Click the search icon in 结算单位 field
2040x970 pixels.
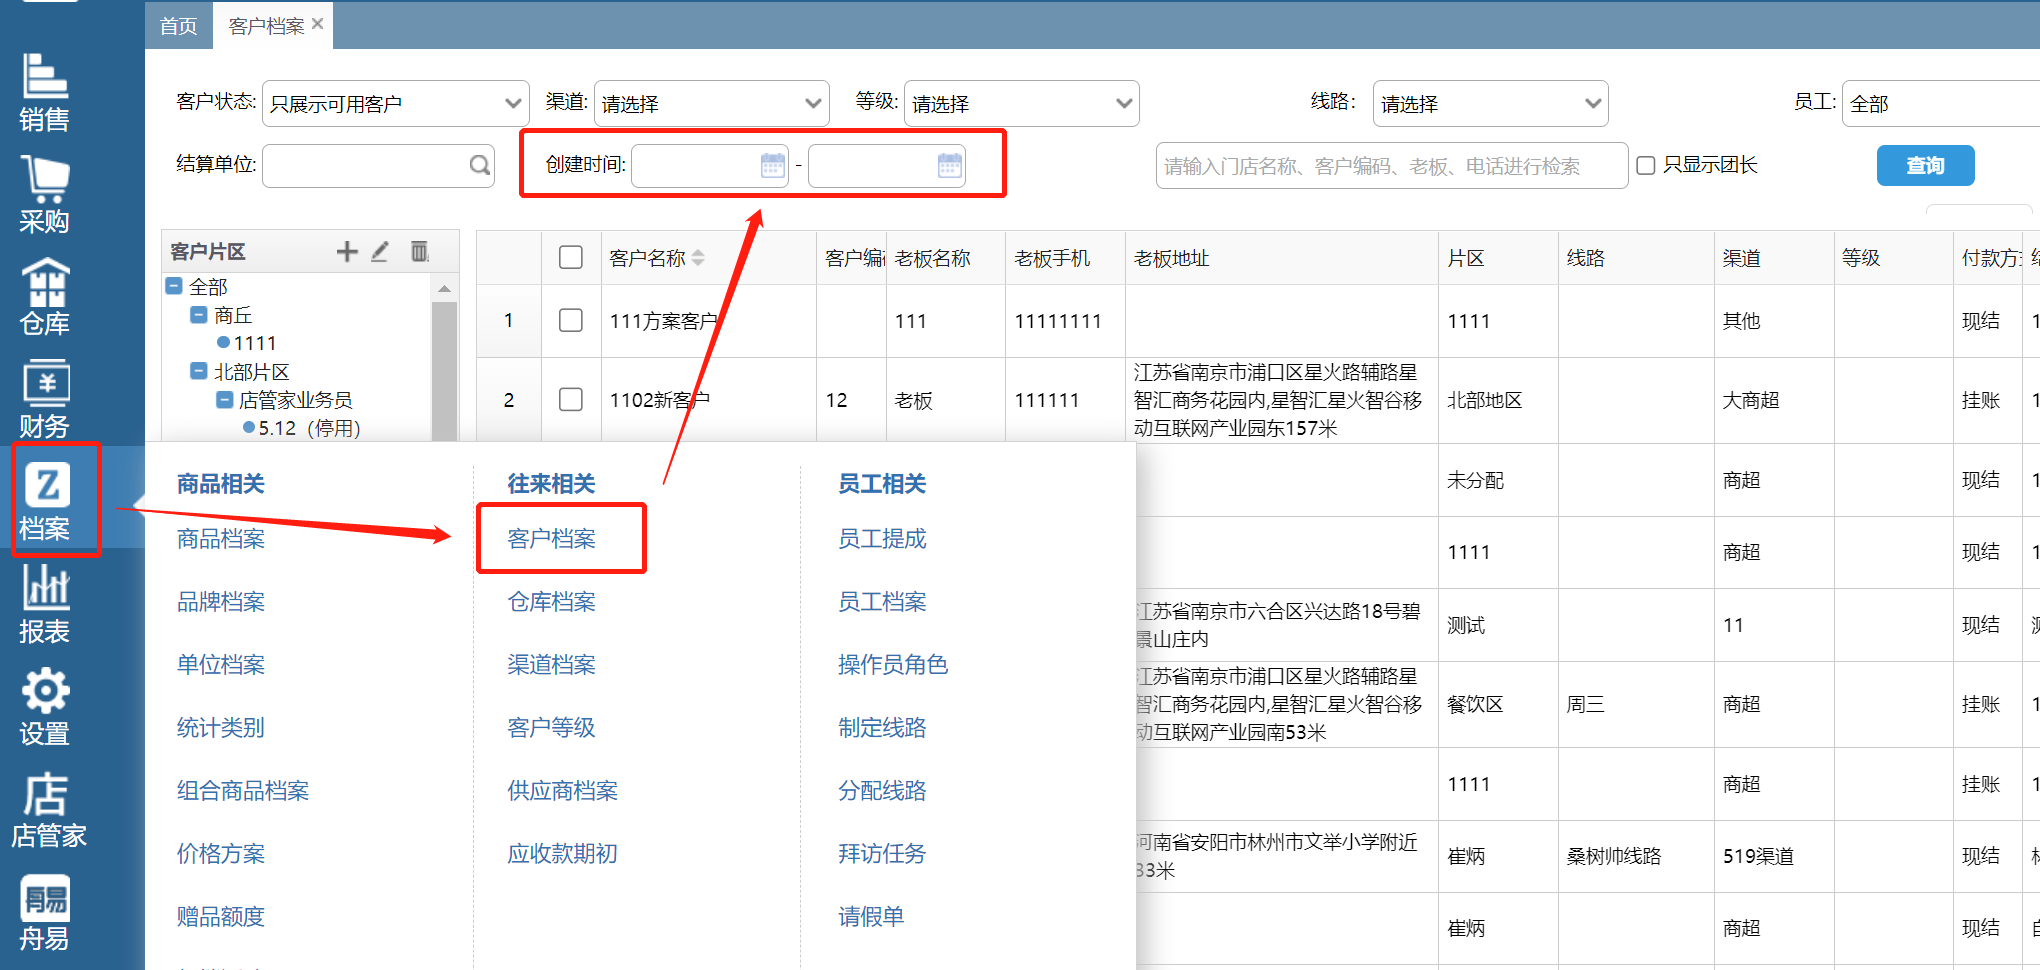click(x=480, y=165)
